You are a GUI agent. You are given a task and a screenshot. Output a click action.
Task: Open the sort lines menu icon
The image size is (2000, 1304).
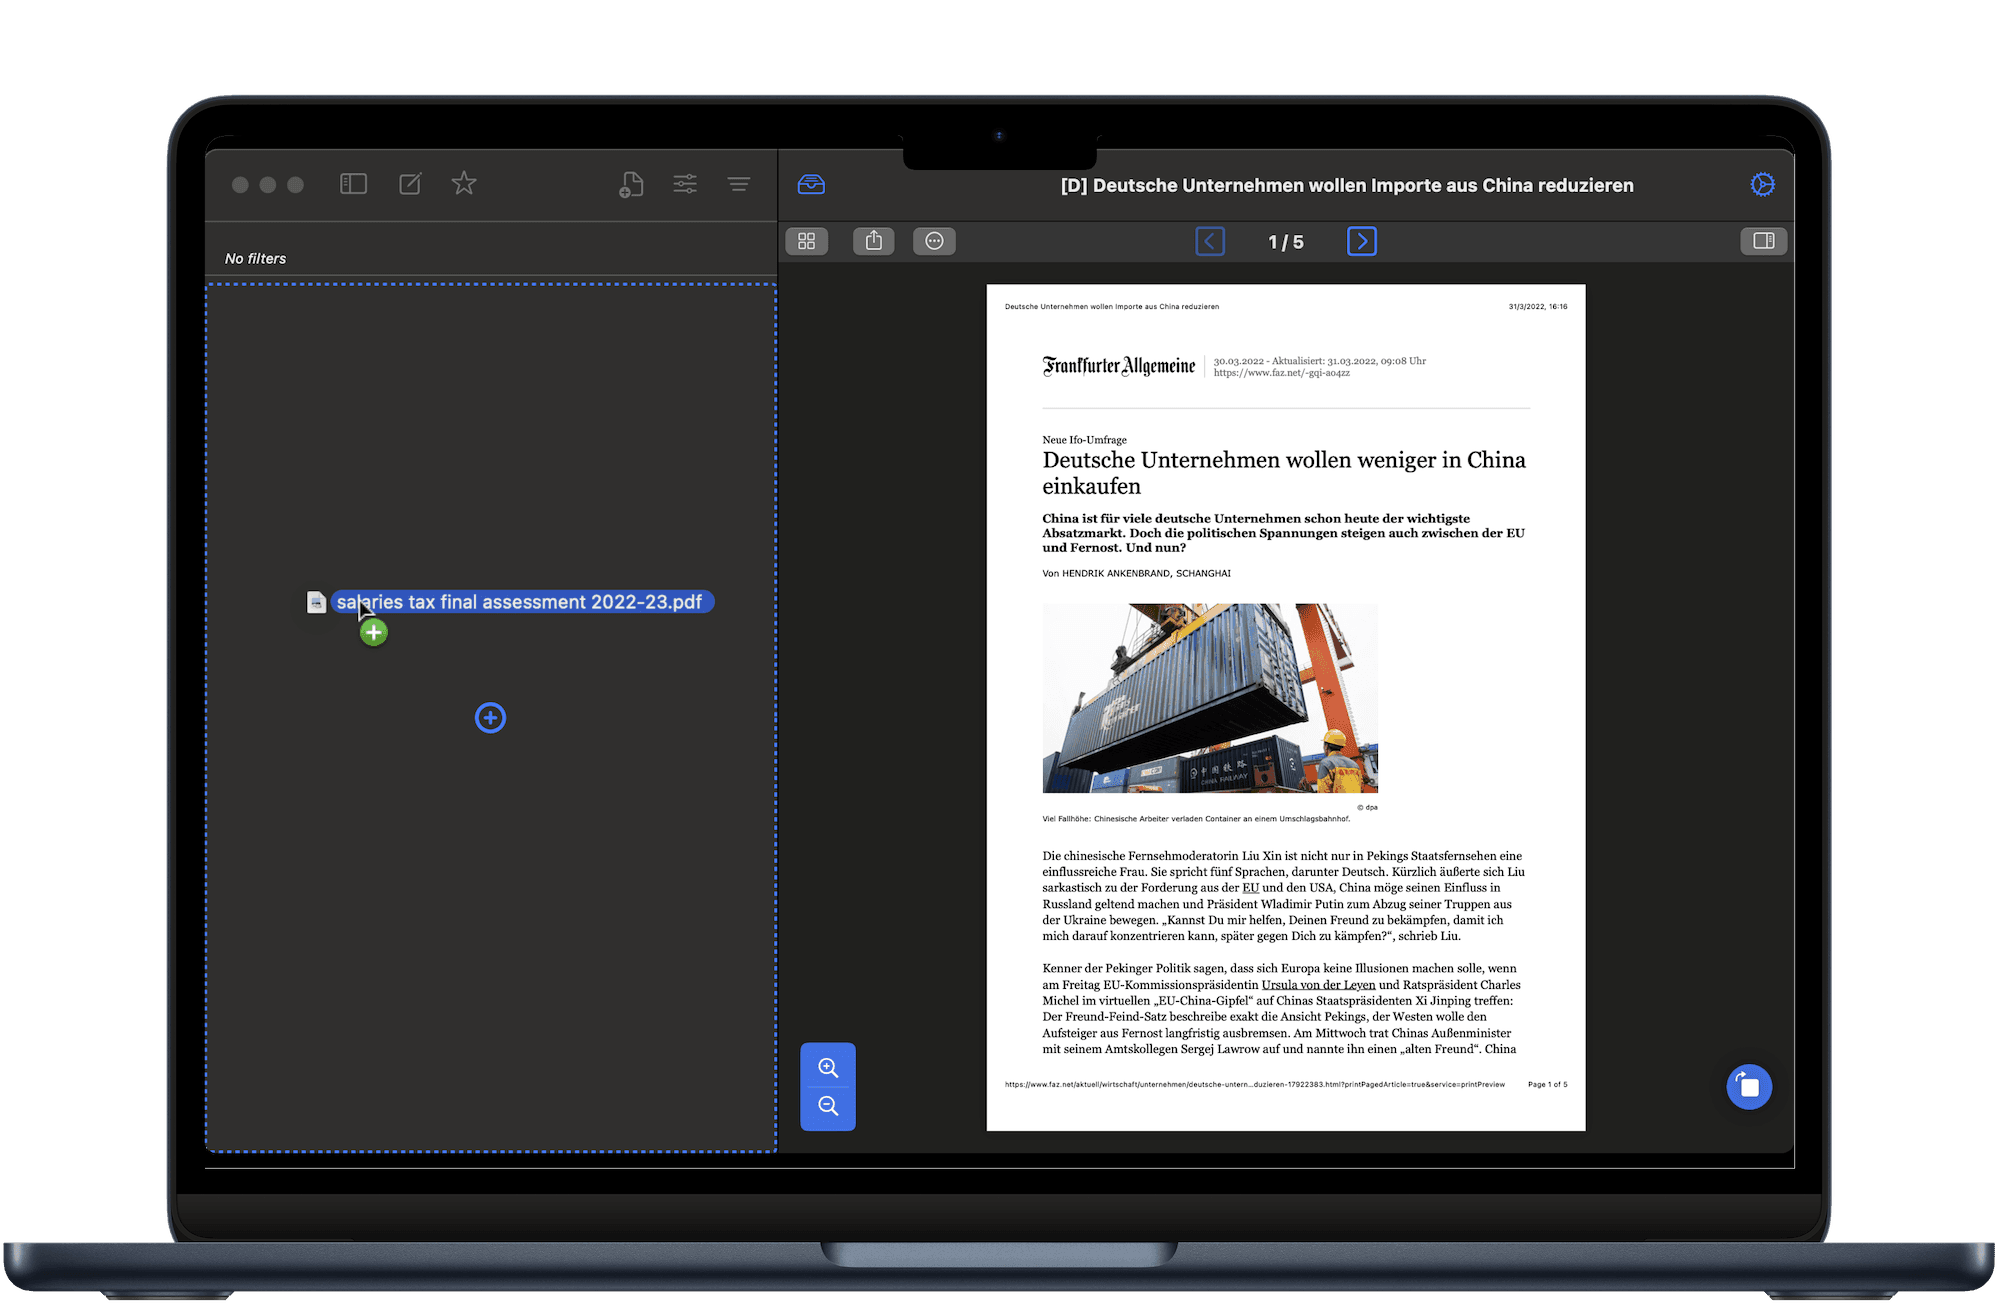pyautogui.click(x=739, y=184)
